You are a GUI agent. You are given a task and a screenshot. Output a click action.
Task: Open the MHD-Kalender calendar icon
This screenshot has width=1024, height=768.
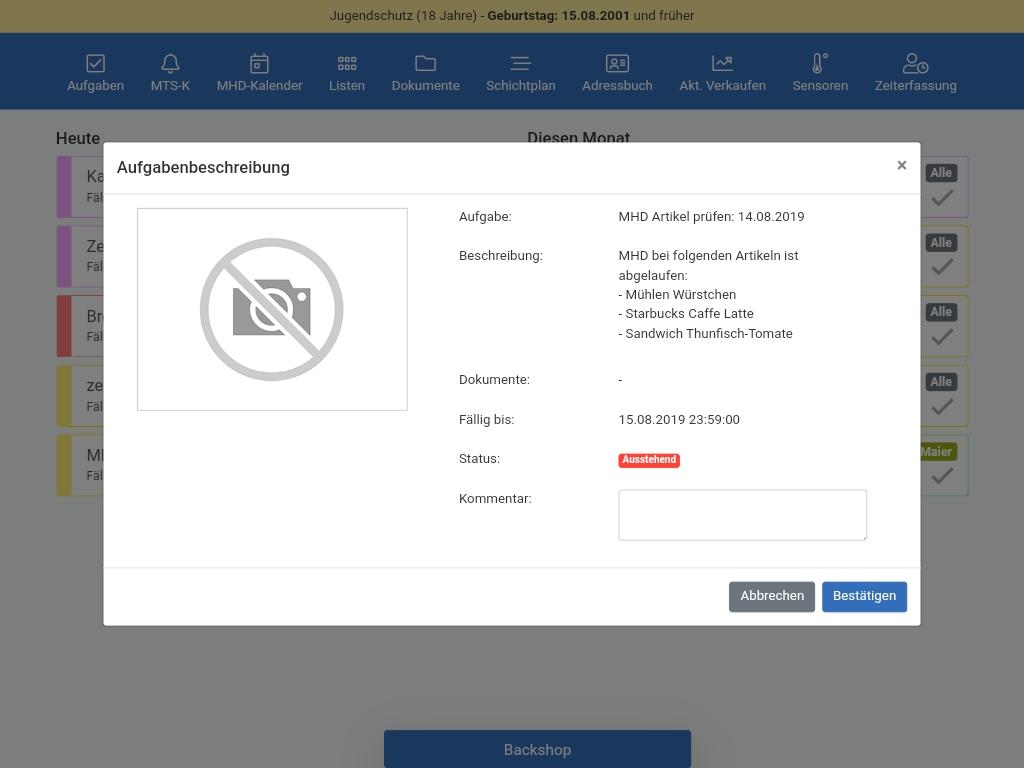click(259, 64)
